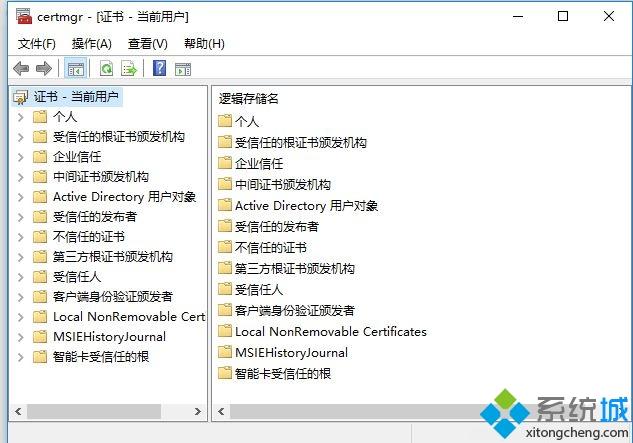Expand 第三方根证书颁发机构 tree node
633x443 pixels.
coord(21,257)
